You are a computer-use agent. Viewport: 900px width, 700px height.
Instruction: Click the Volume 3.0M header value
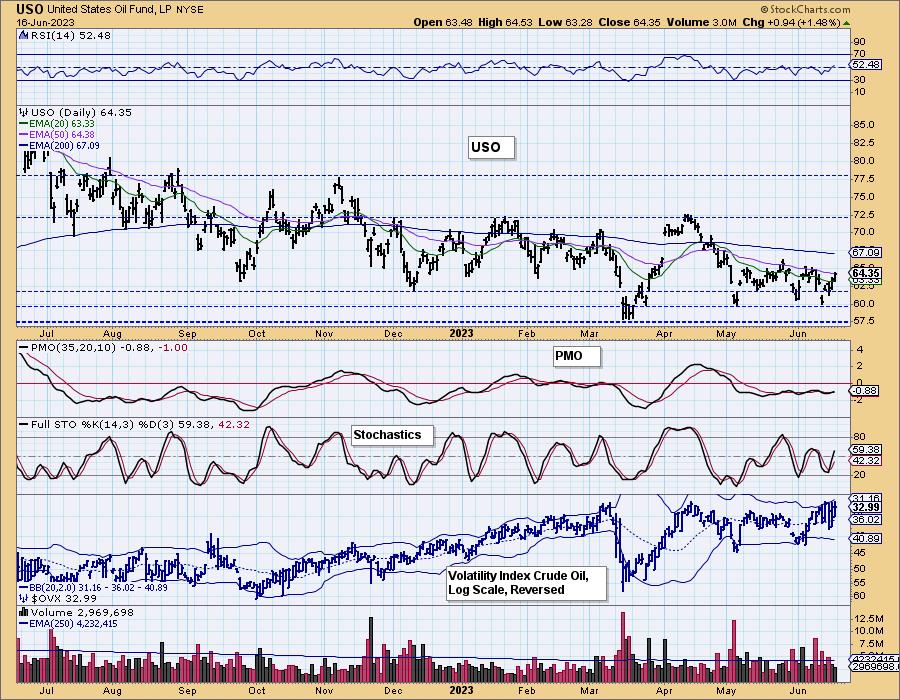click(x=701, y=22)
